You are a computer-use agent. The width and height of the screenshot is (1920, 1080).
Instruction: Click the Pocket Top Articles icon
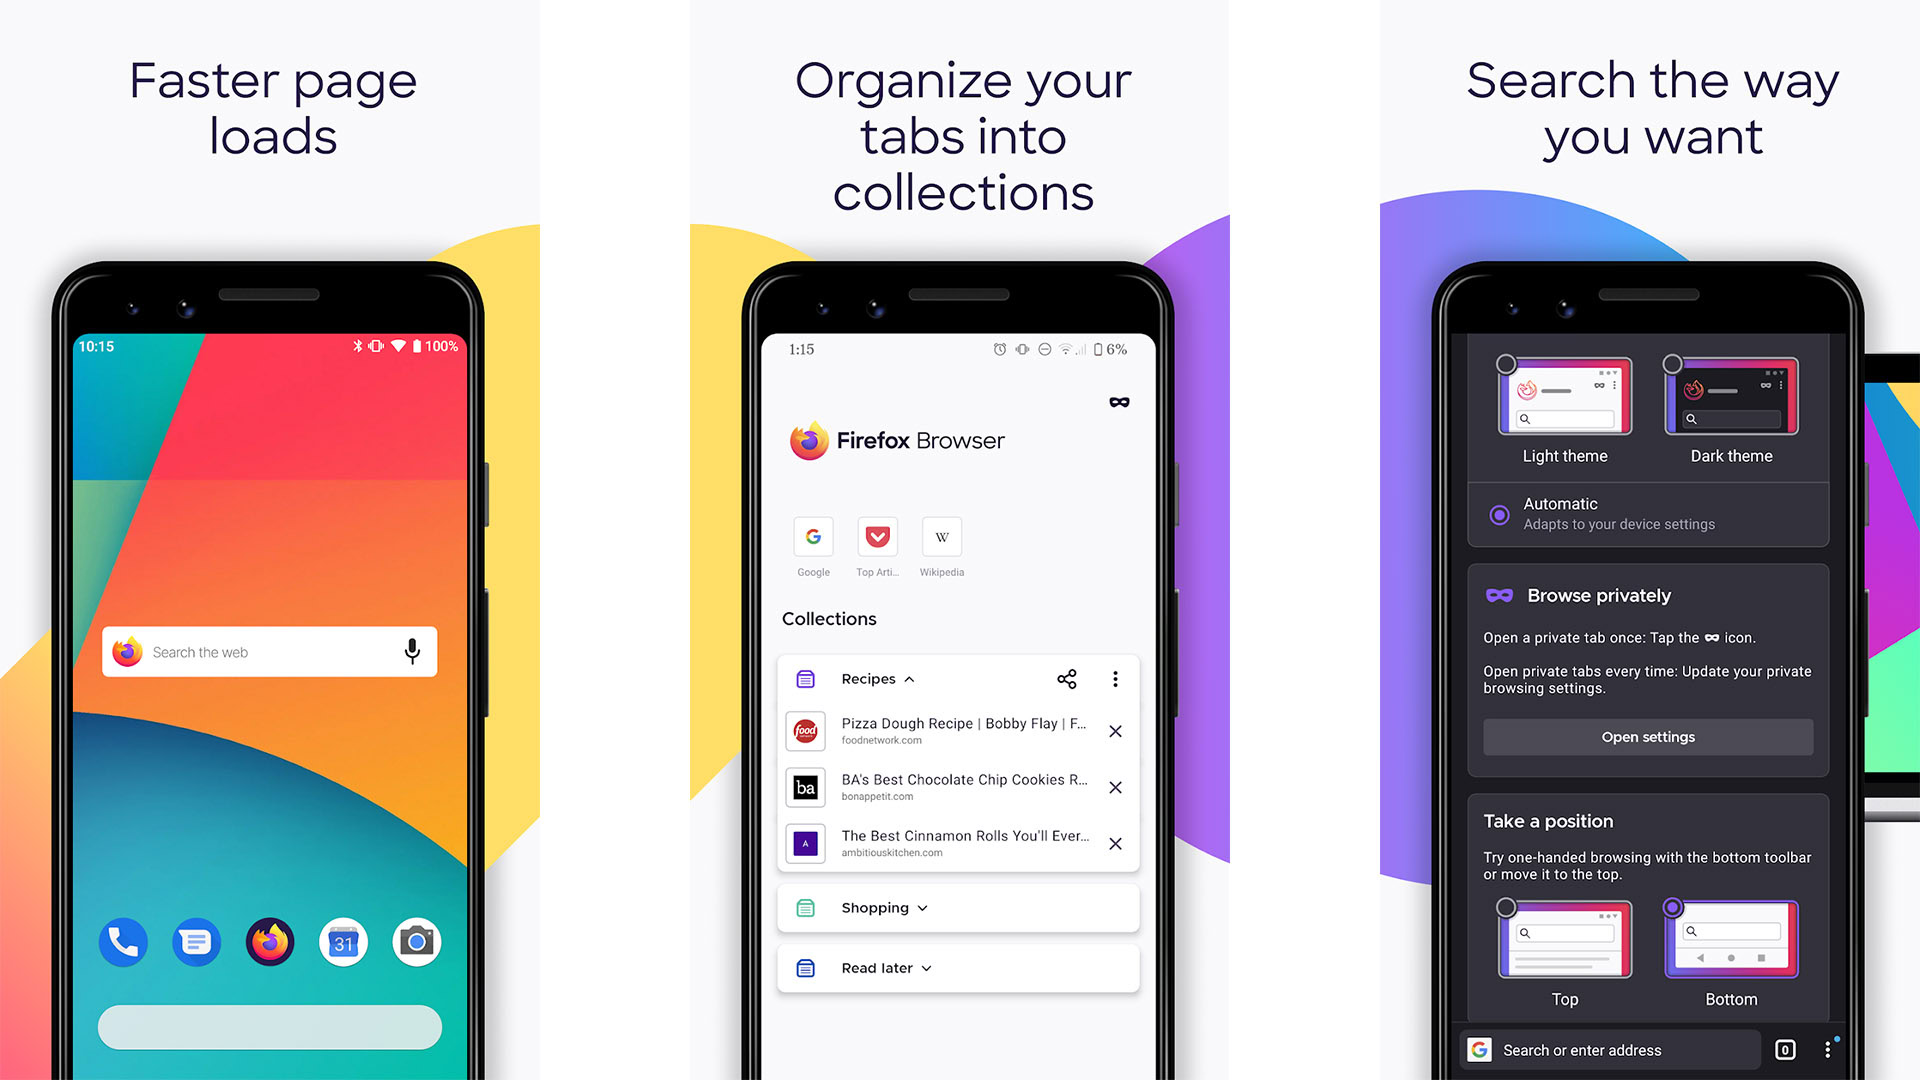[877, 535]
